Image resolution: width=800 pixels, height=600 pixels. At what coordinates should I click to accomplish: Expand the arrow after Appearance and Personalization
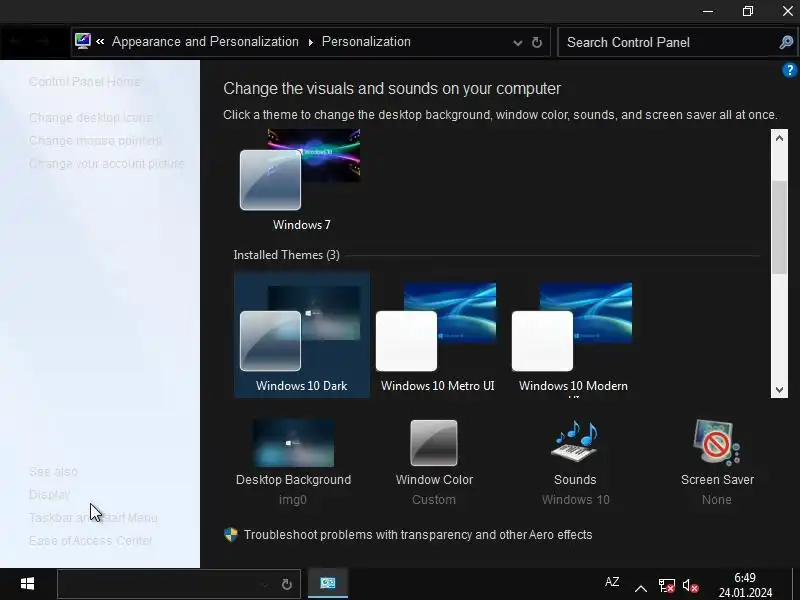(x=310, y=42)
